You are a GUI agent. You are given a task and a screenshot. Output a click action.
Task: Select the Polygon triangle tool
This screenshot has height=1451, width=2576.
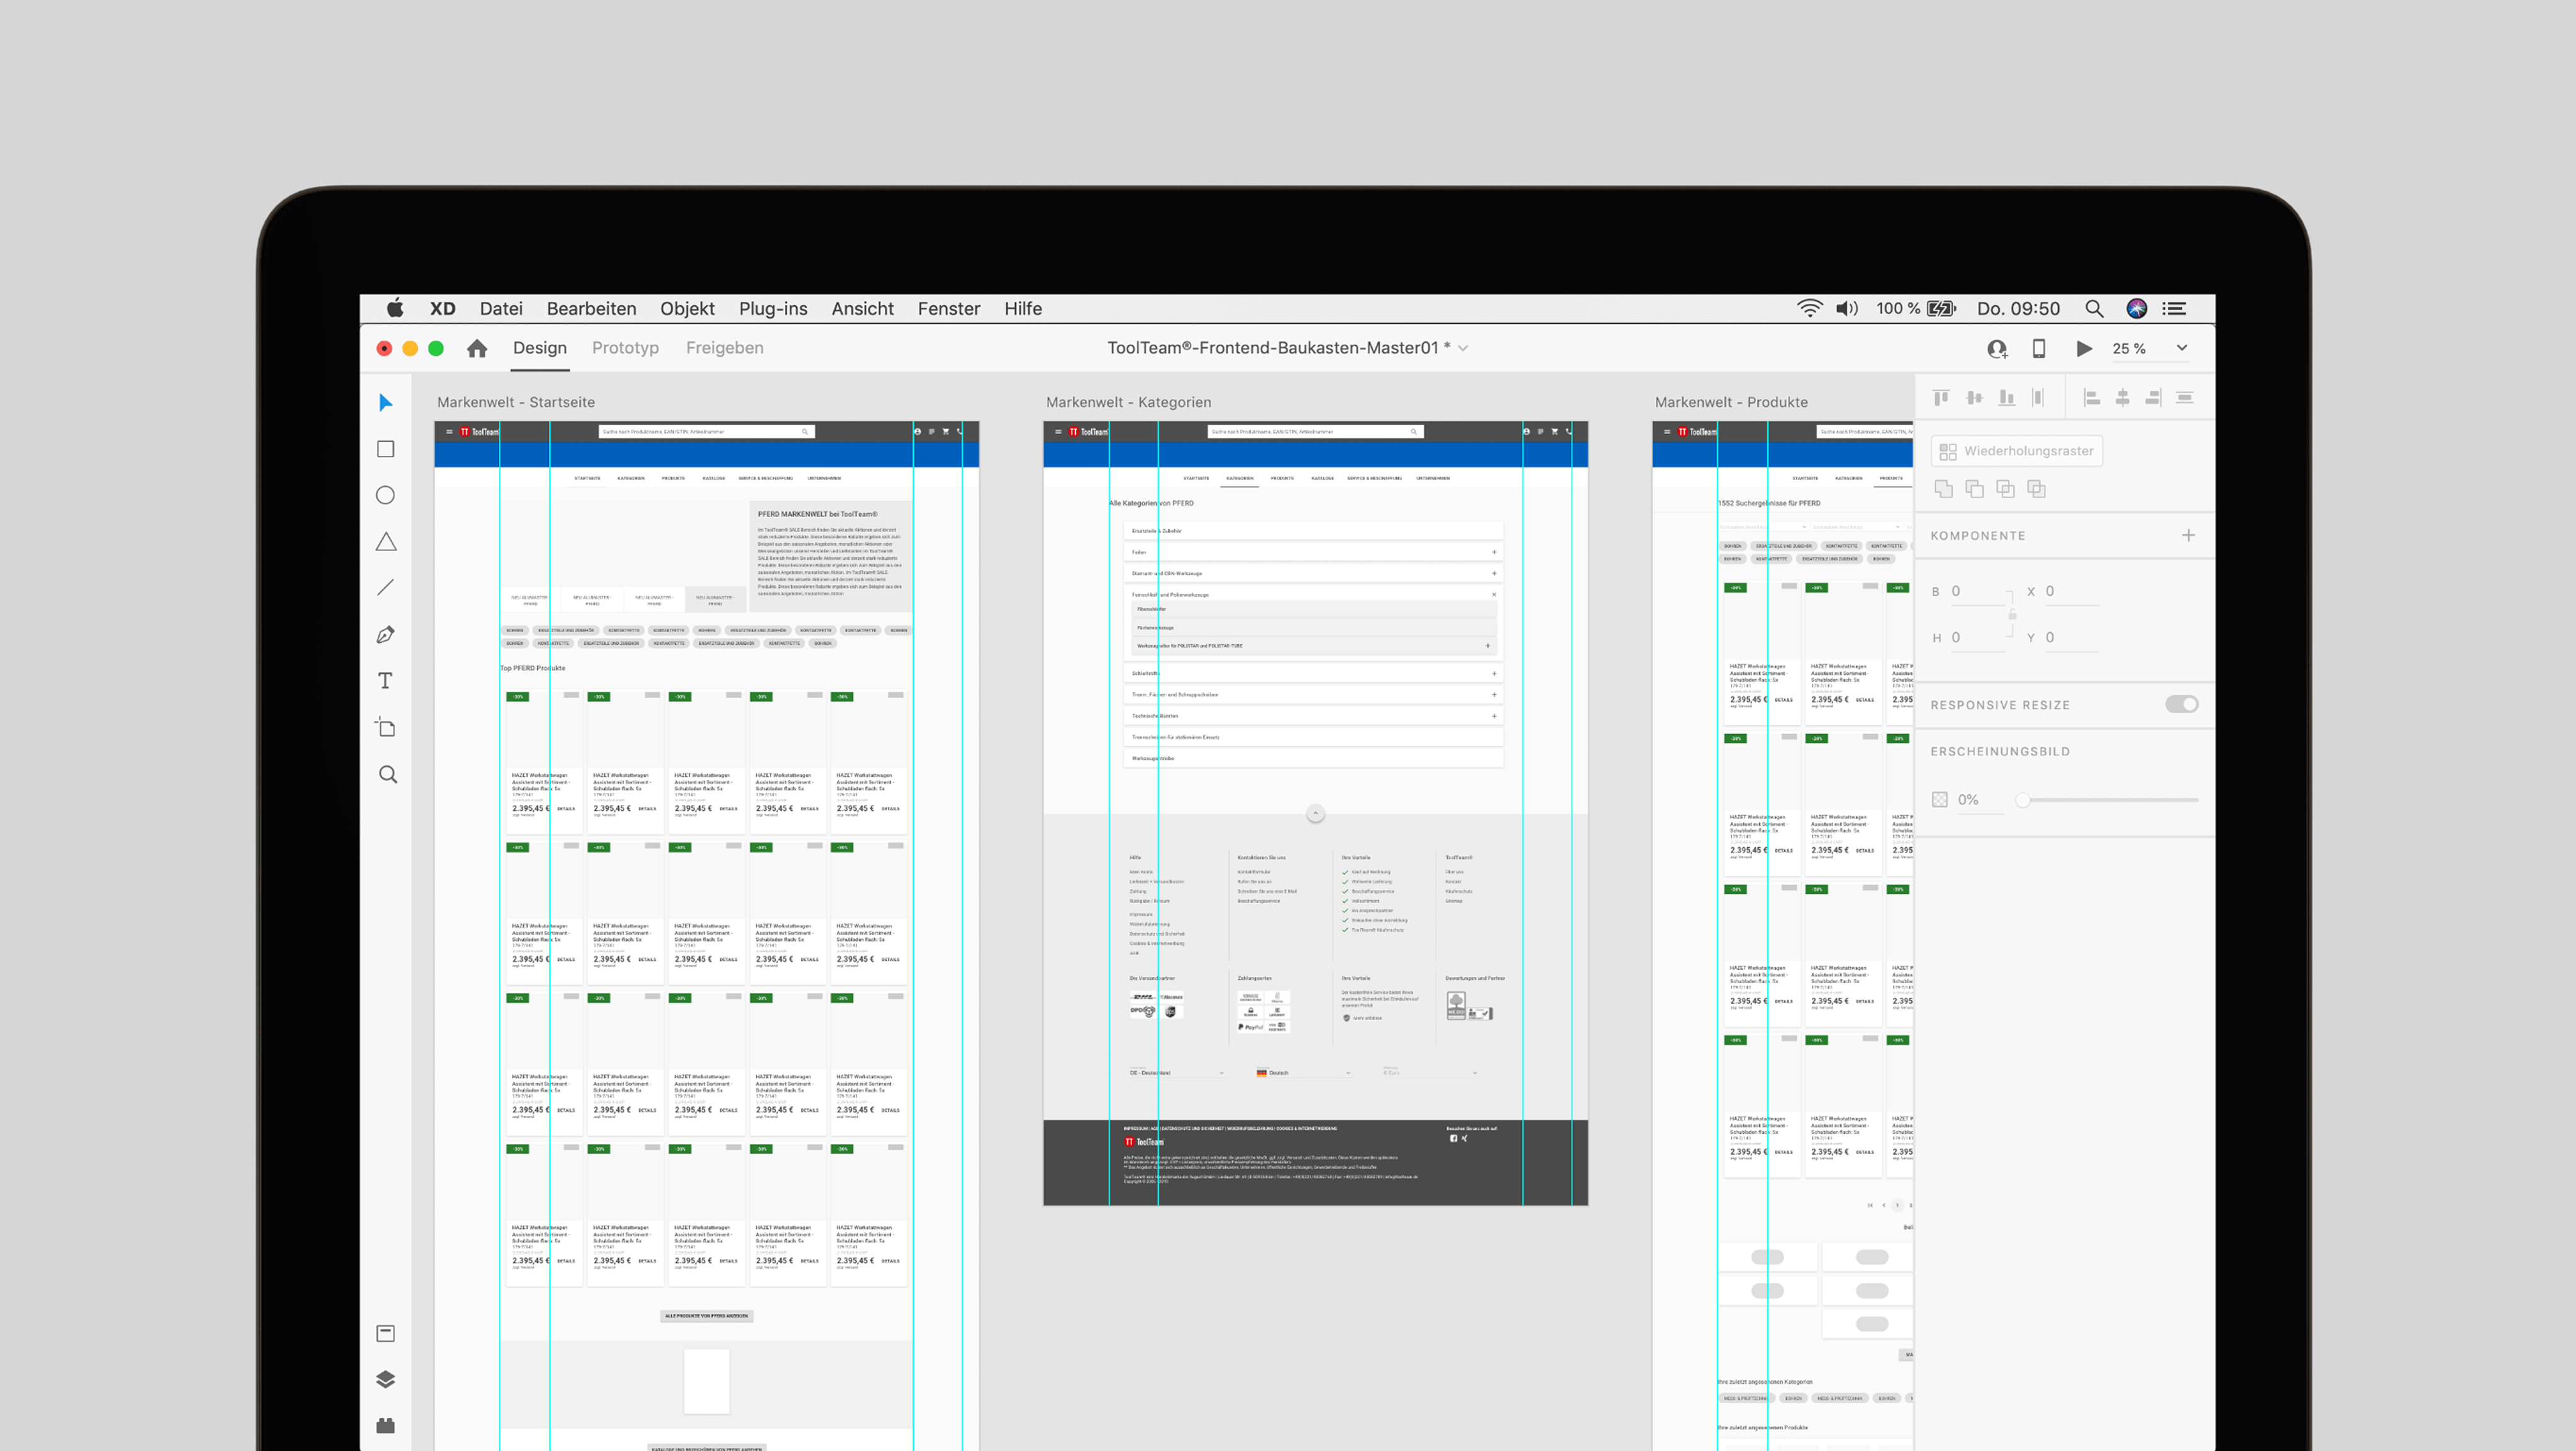386,542
